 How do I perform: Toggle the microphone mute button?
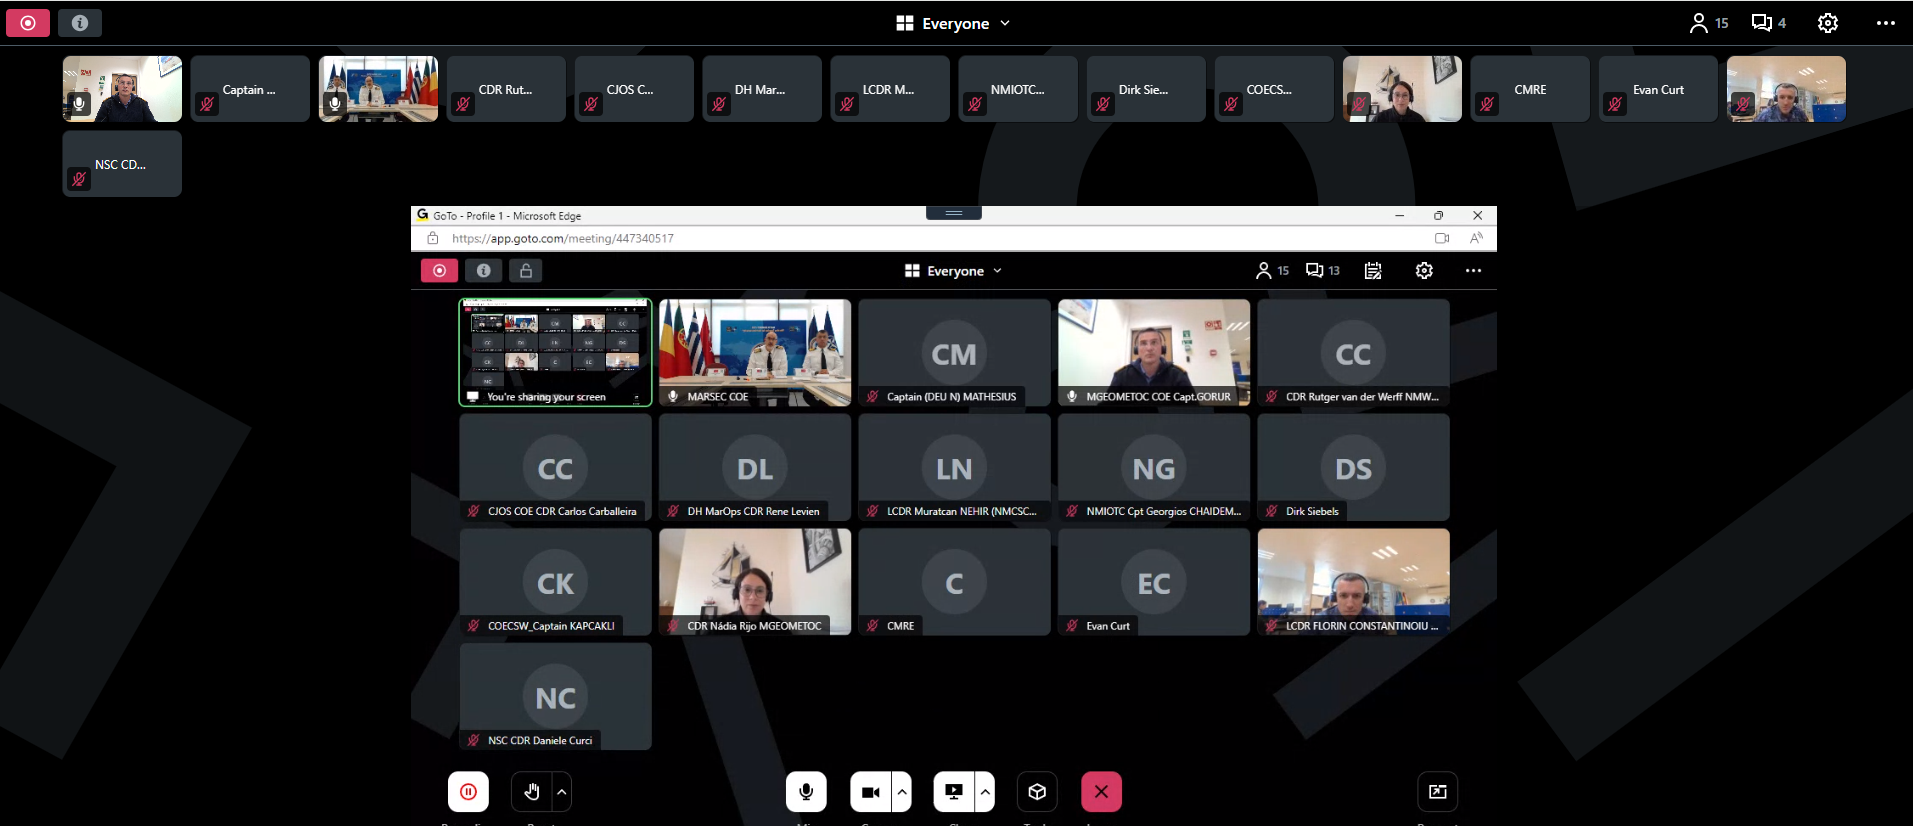point(806,792)
